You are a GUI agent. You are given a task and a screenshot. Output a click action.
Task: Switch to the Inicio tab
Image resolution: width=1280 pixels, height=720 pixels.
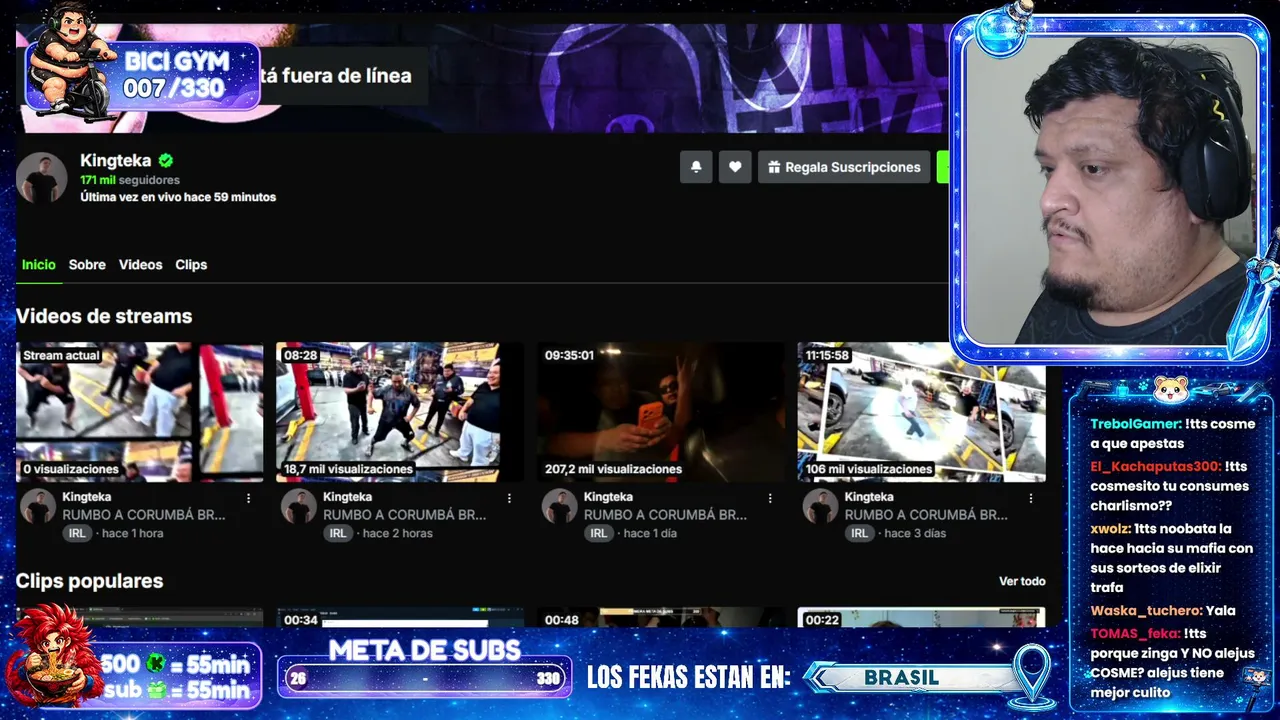point(39,265)
